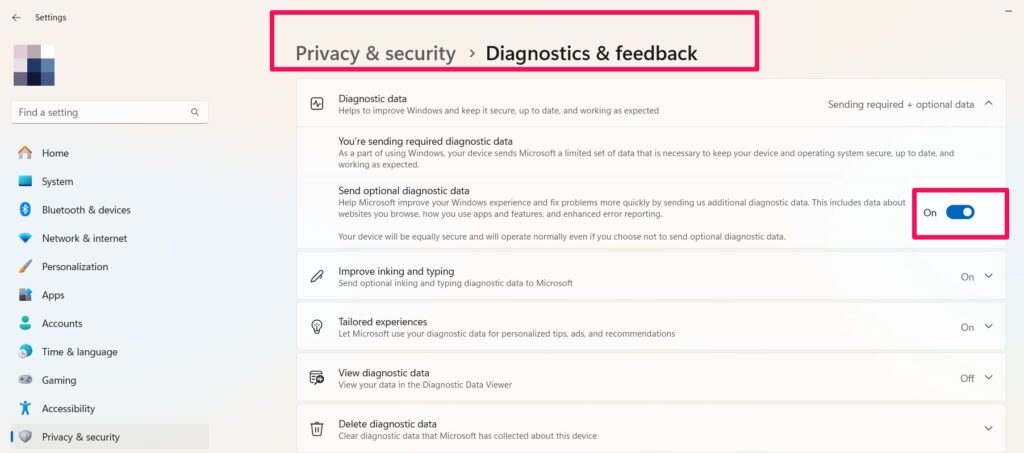This screenshot has width=1024, height=453.
Task: Expand View diagnostic data options
Action: 989,378
